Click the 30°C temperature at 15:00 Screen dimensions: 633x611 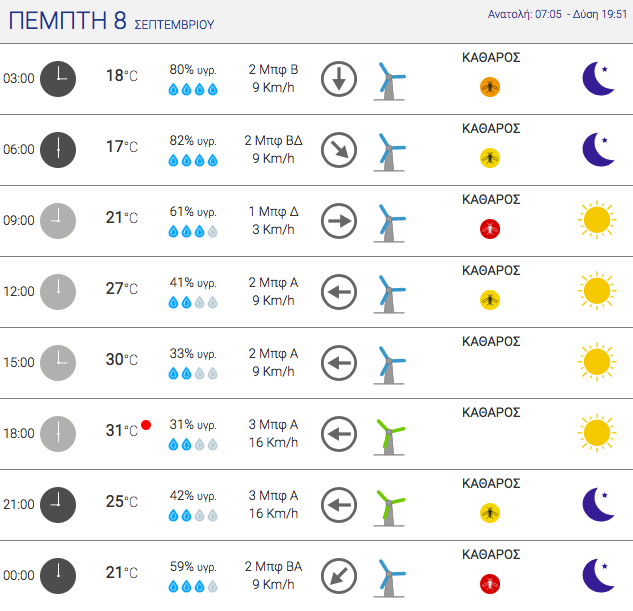click(x=122, y=360)
